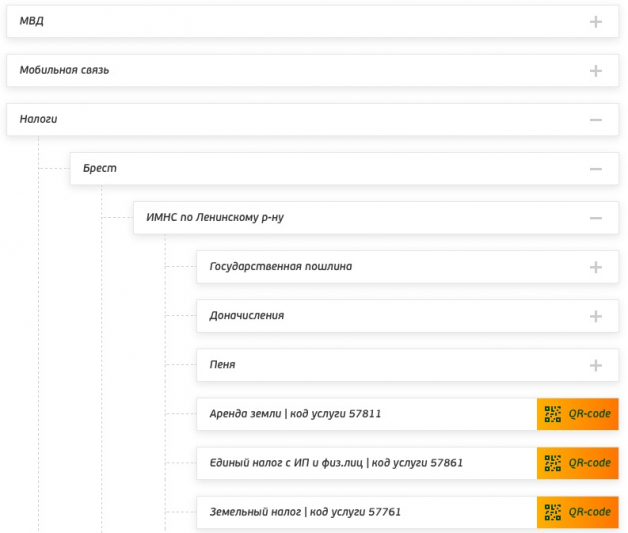Click the plus icon beside Государственная пошлина

pos(596,267)
